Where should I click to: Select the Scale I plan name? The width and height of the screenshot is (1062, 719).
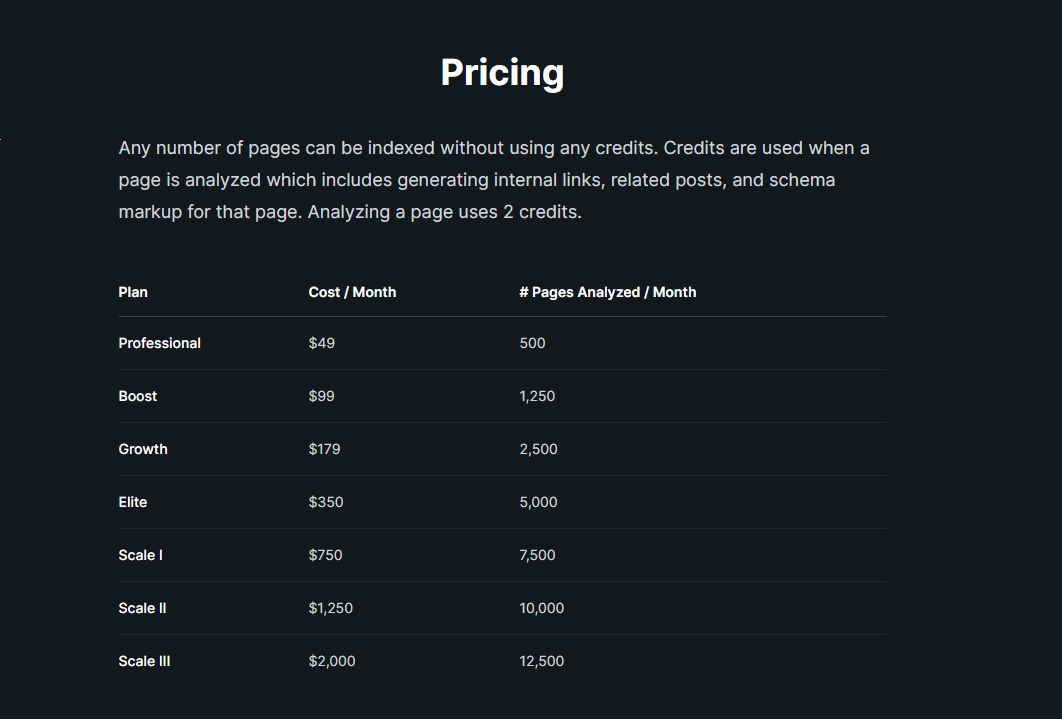click(140, 555)
